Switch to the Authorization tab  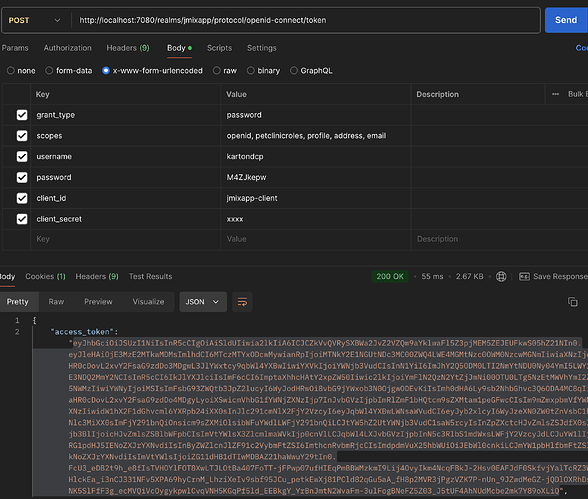[68, 48]
